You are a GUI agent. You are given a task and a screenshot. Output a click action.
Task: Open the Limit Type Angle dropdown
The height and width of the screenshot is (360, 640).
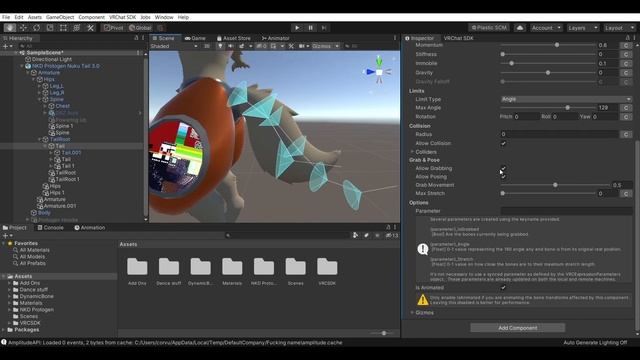click(x=567, y=99)
